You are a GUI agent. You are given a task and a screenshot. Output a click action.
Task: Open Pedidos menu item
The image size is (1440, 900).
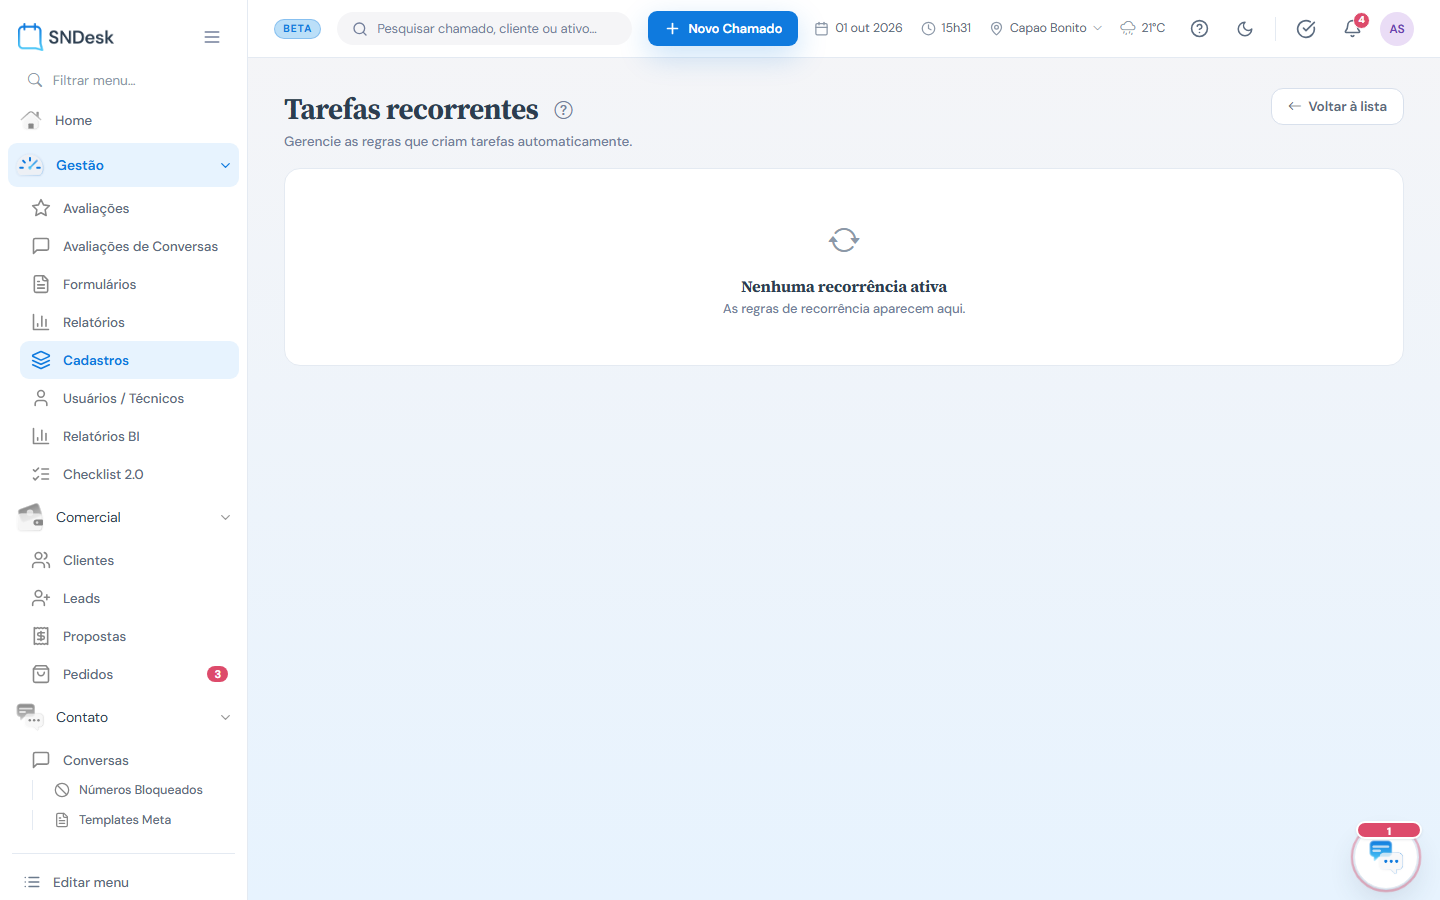130,674
